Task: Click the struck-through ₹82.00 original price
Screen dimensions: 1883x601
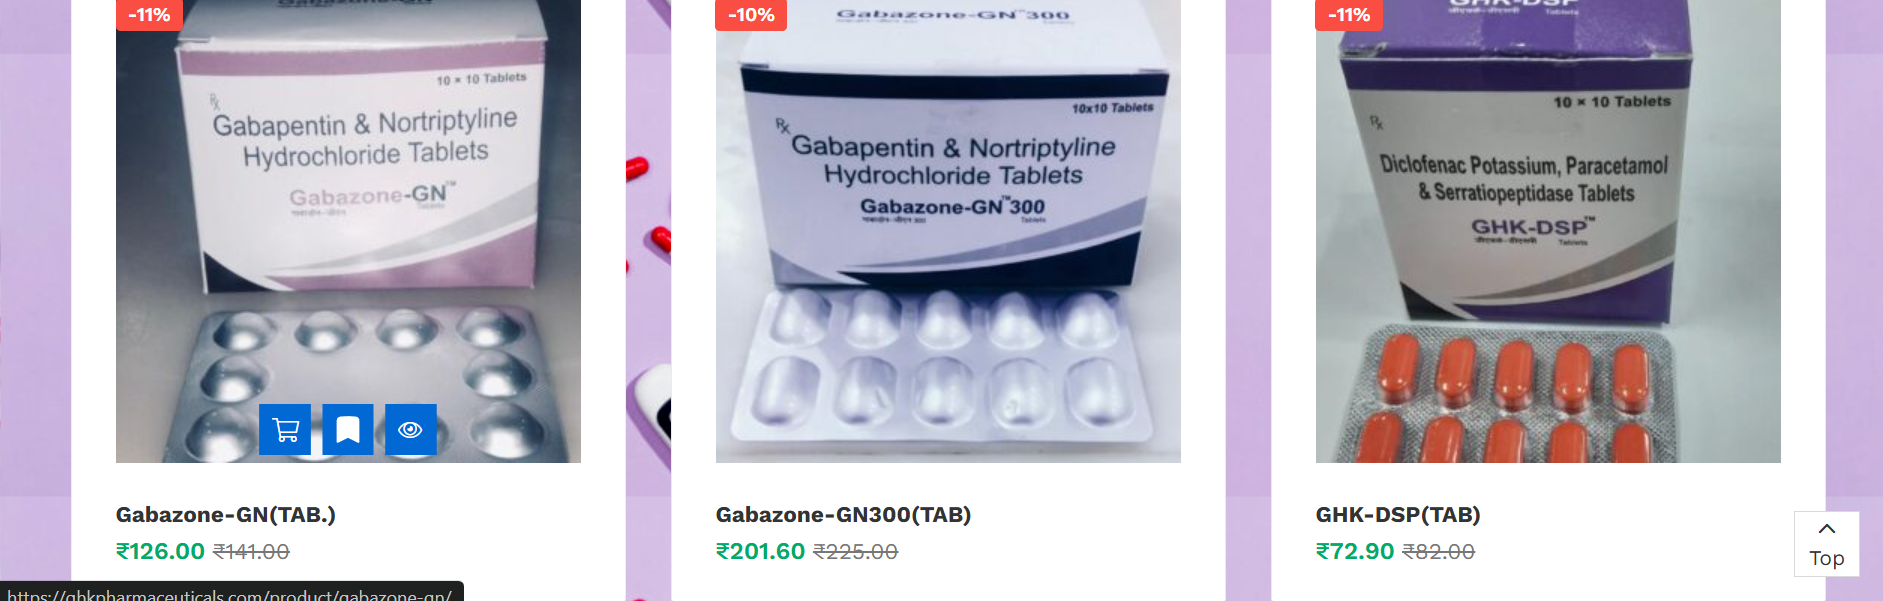Action: [1438, 552]
